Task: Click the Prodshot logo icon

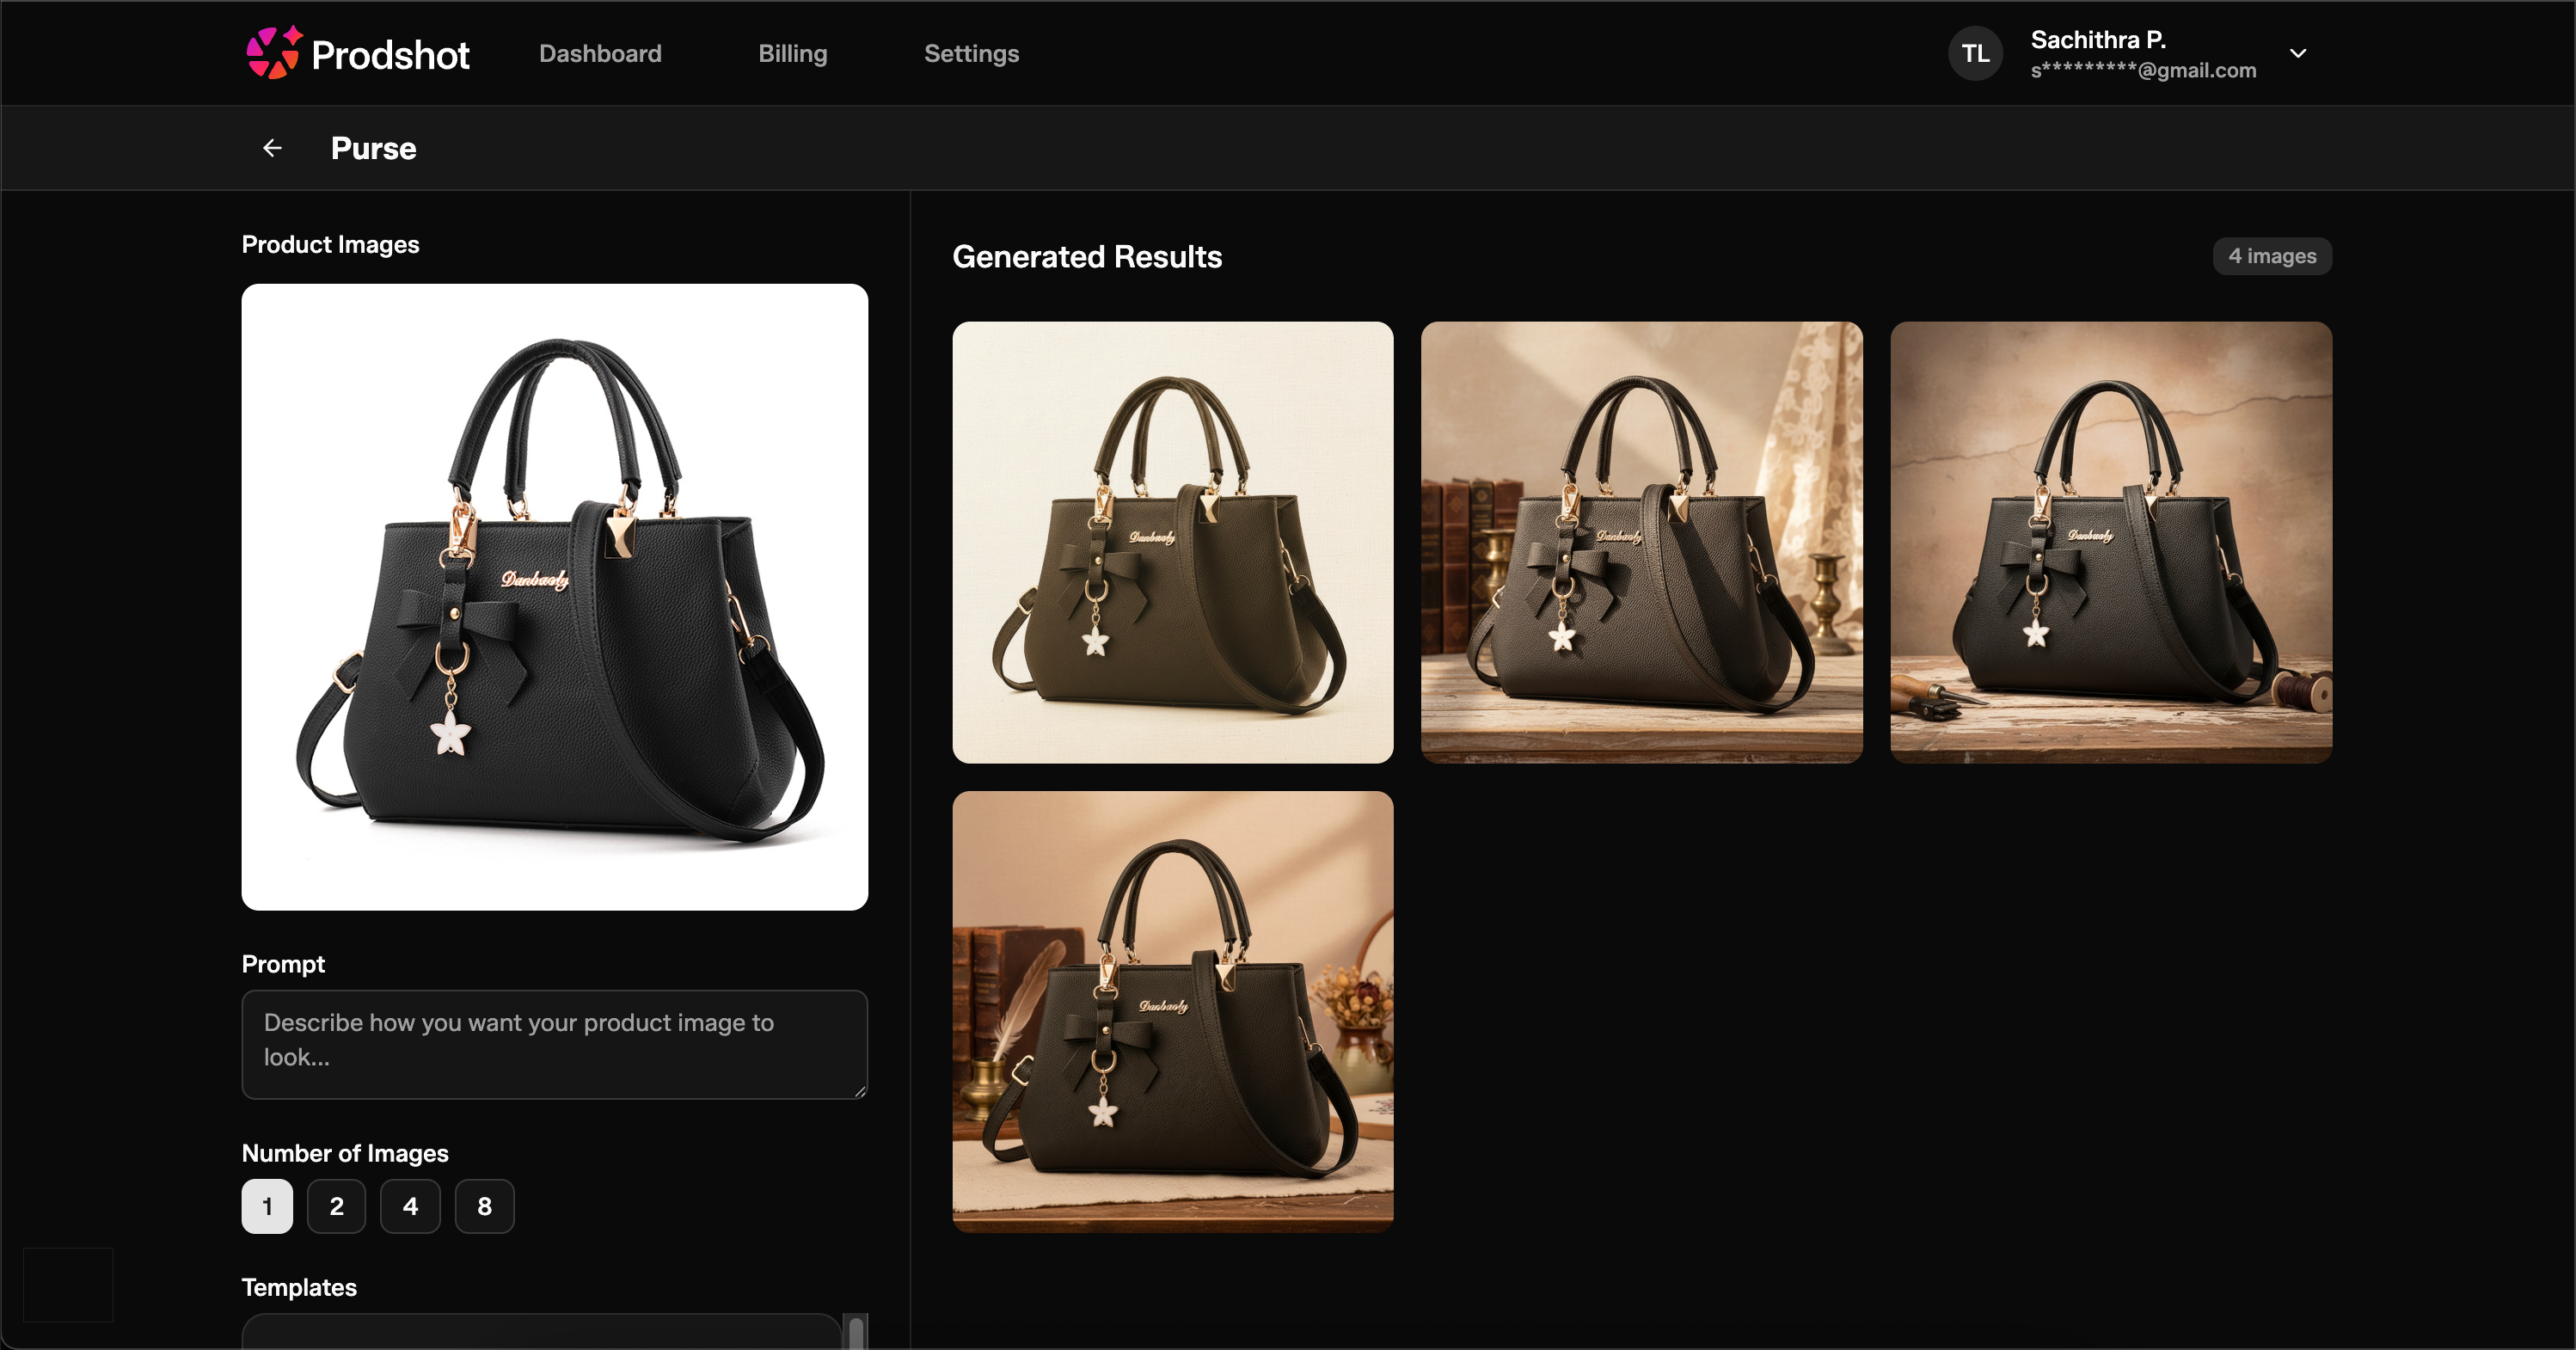Action: tap(273, 52)
